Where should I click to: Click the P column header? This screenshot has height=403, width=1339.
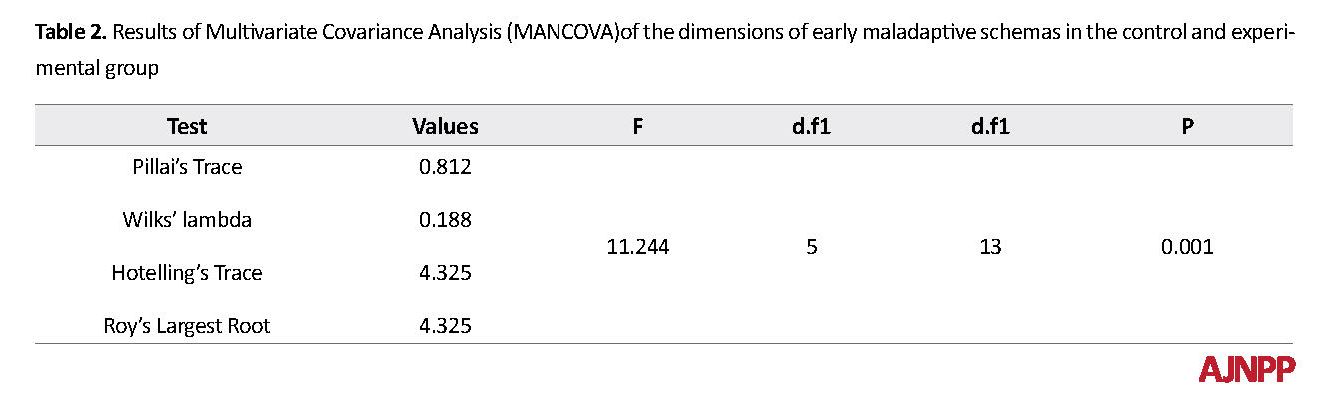pos(1187,126)
